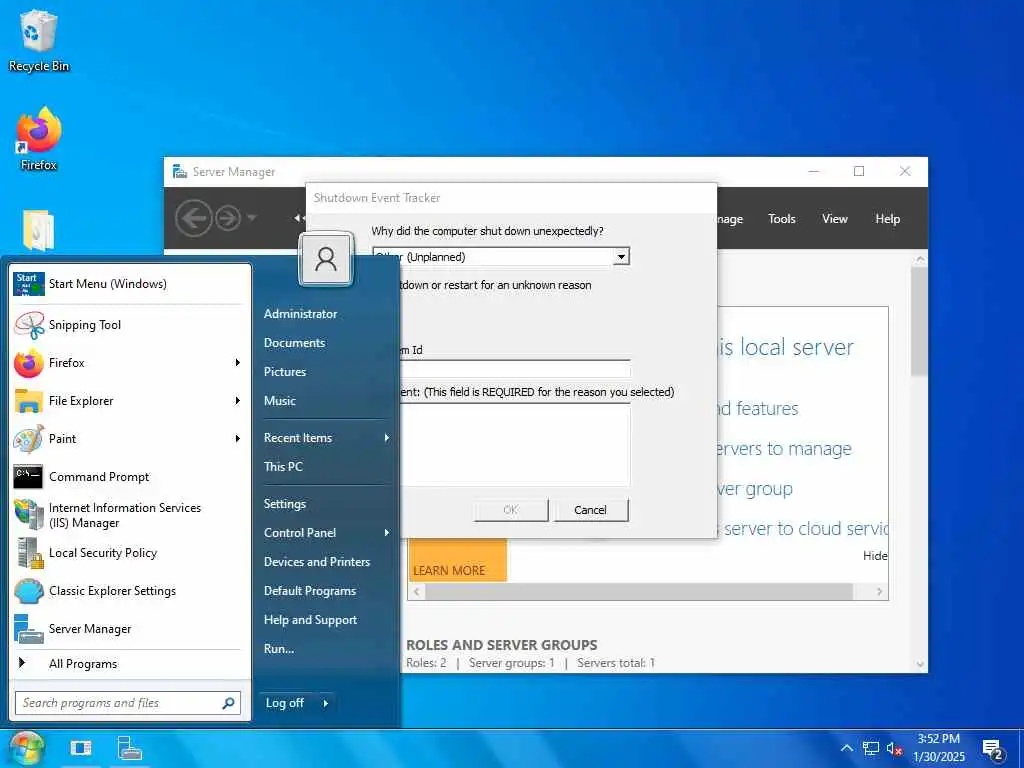Click the OK button in Shutdown Event Tracker
The image size is (1024, 768).
(x=511, y=510)
